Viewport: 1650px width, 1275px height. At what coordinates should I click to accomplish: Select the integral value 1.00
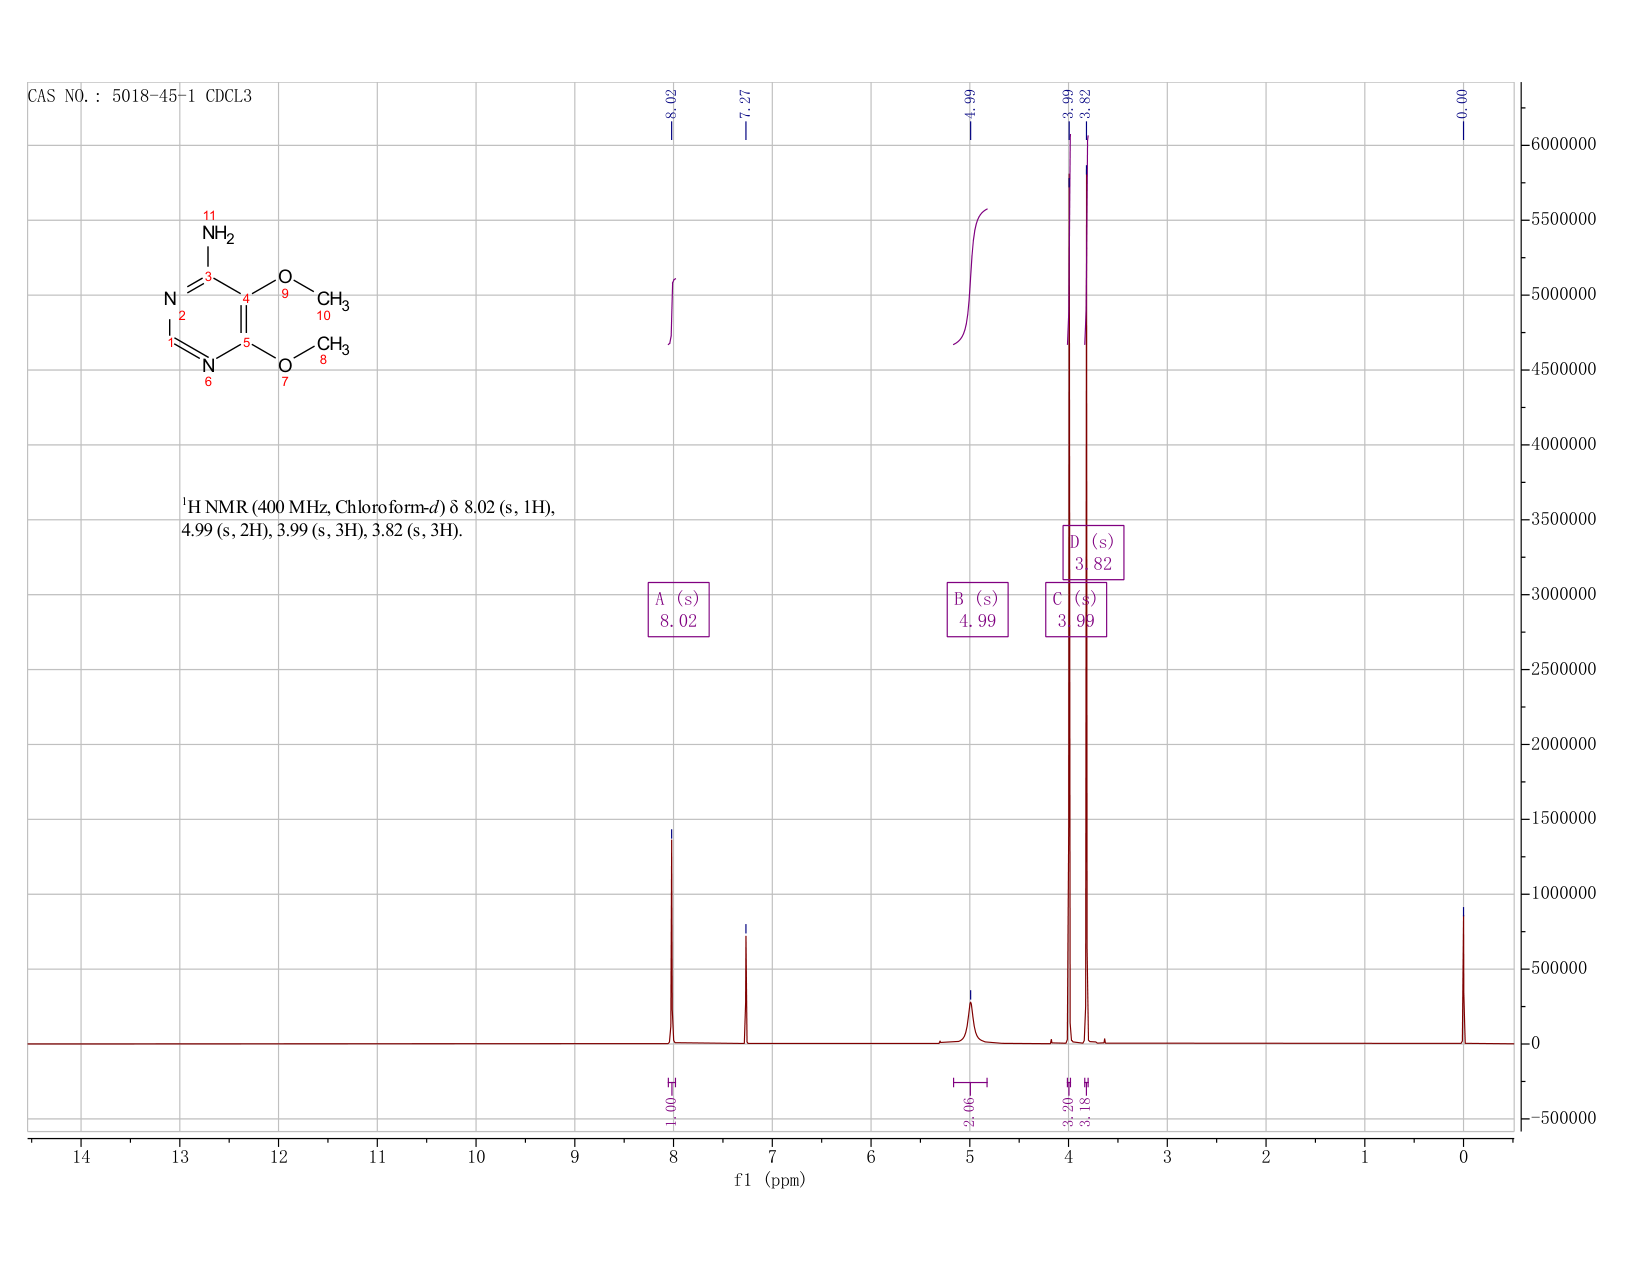(x=672, y=1111)
